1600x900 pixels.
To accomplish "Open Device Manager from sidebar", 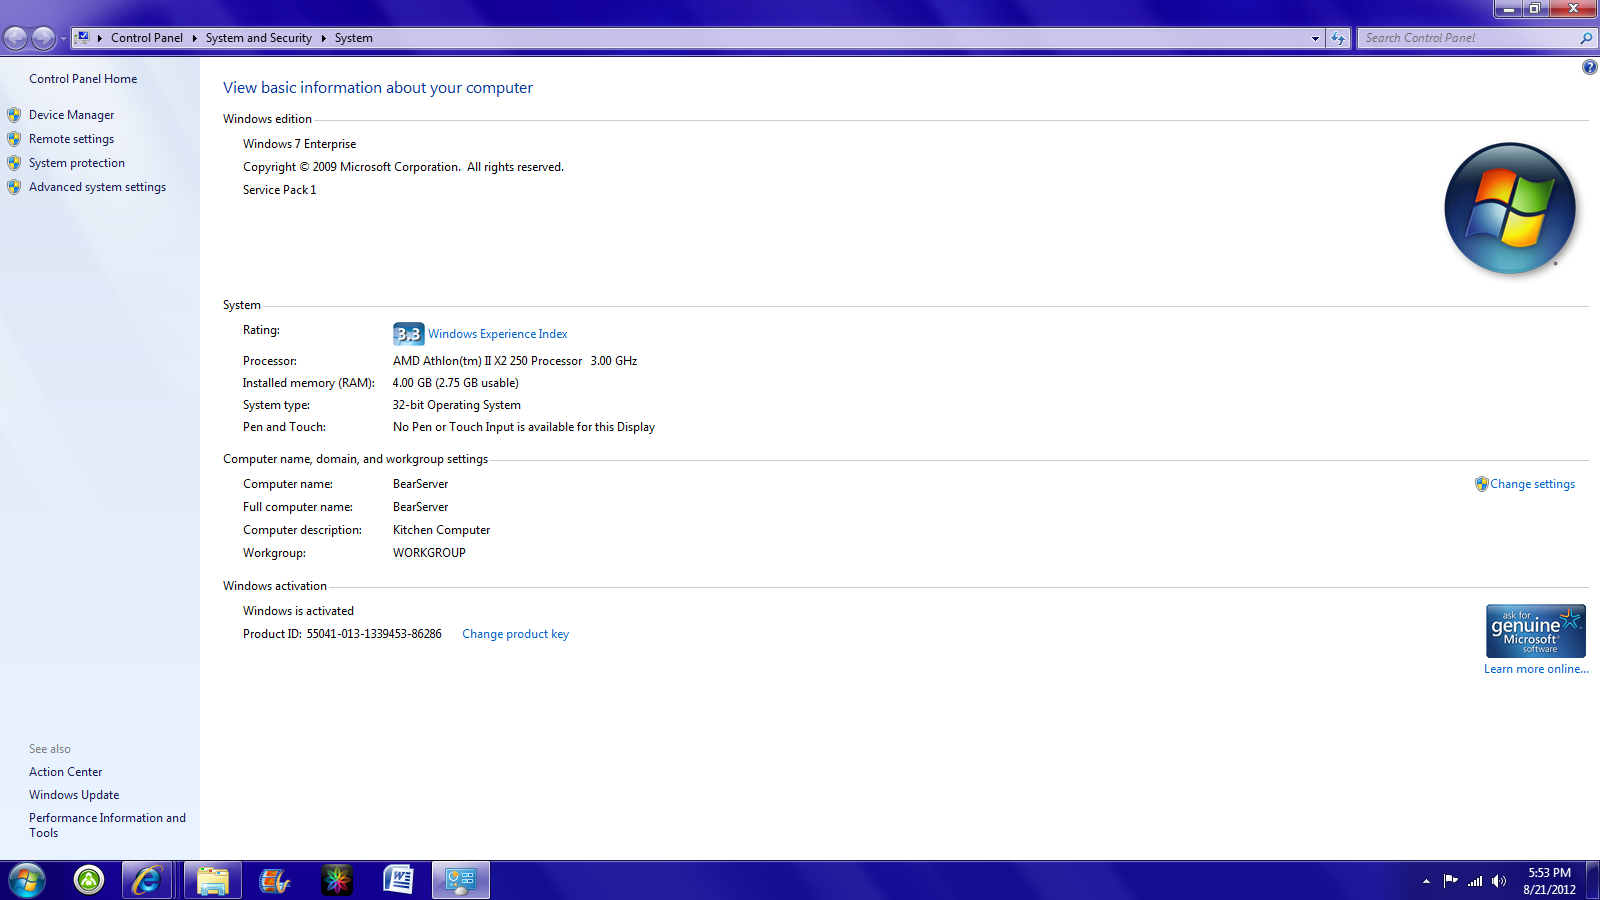I will (71, 115).
